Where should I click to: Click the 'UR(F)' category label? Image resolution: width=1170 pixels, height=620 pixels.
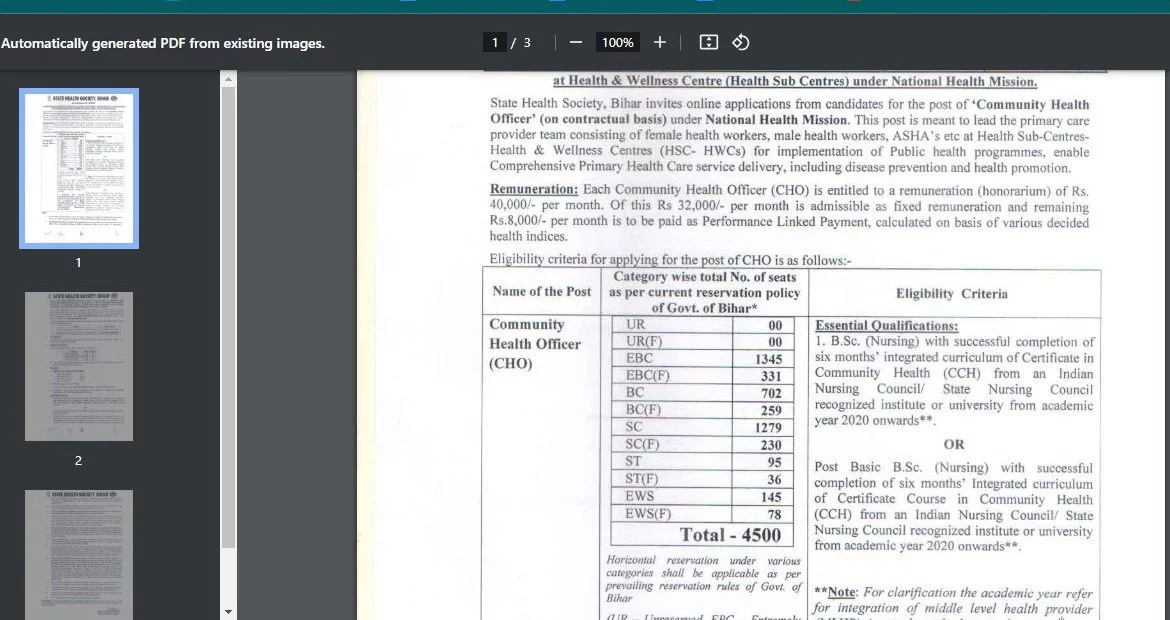[644, 341]
